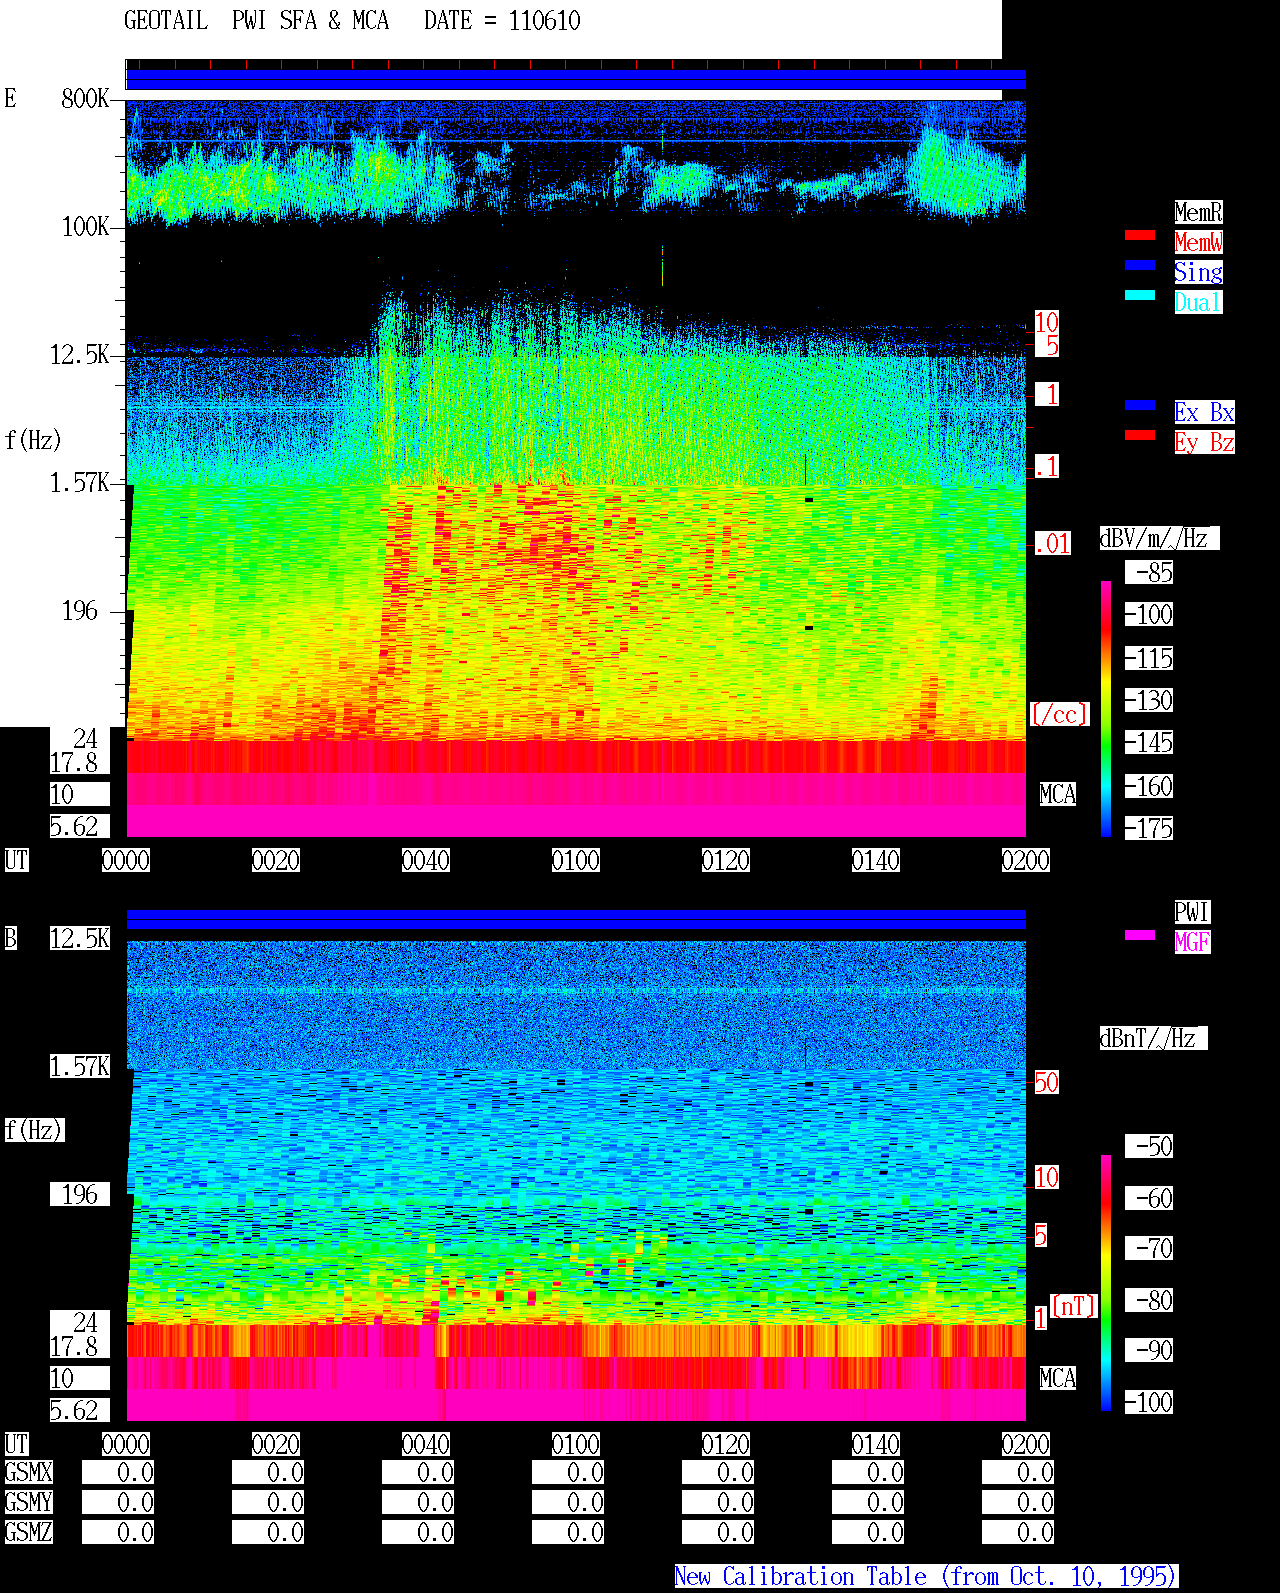
Task: Click the 0140 UT tick on B panel
Action: pyautogui.click(x=876, y=1444)
